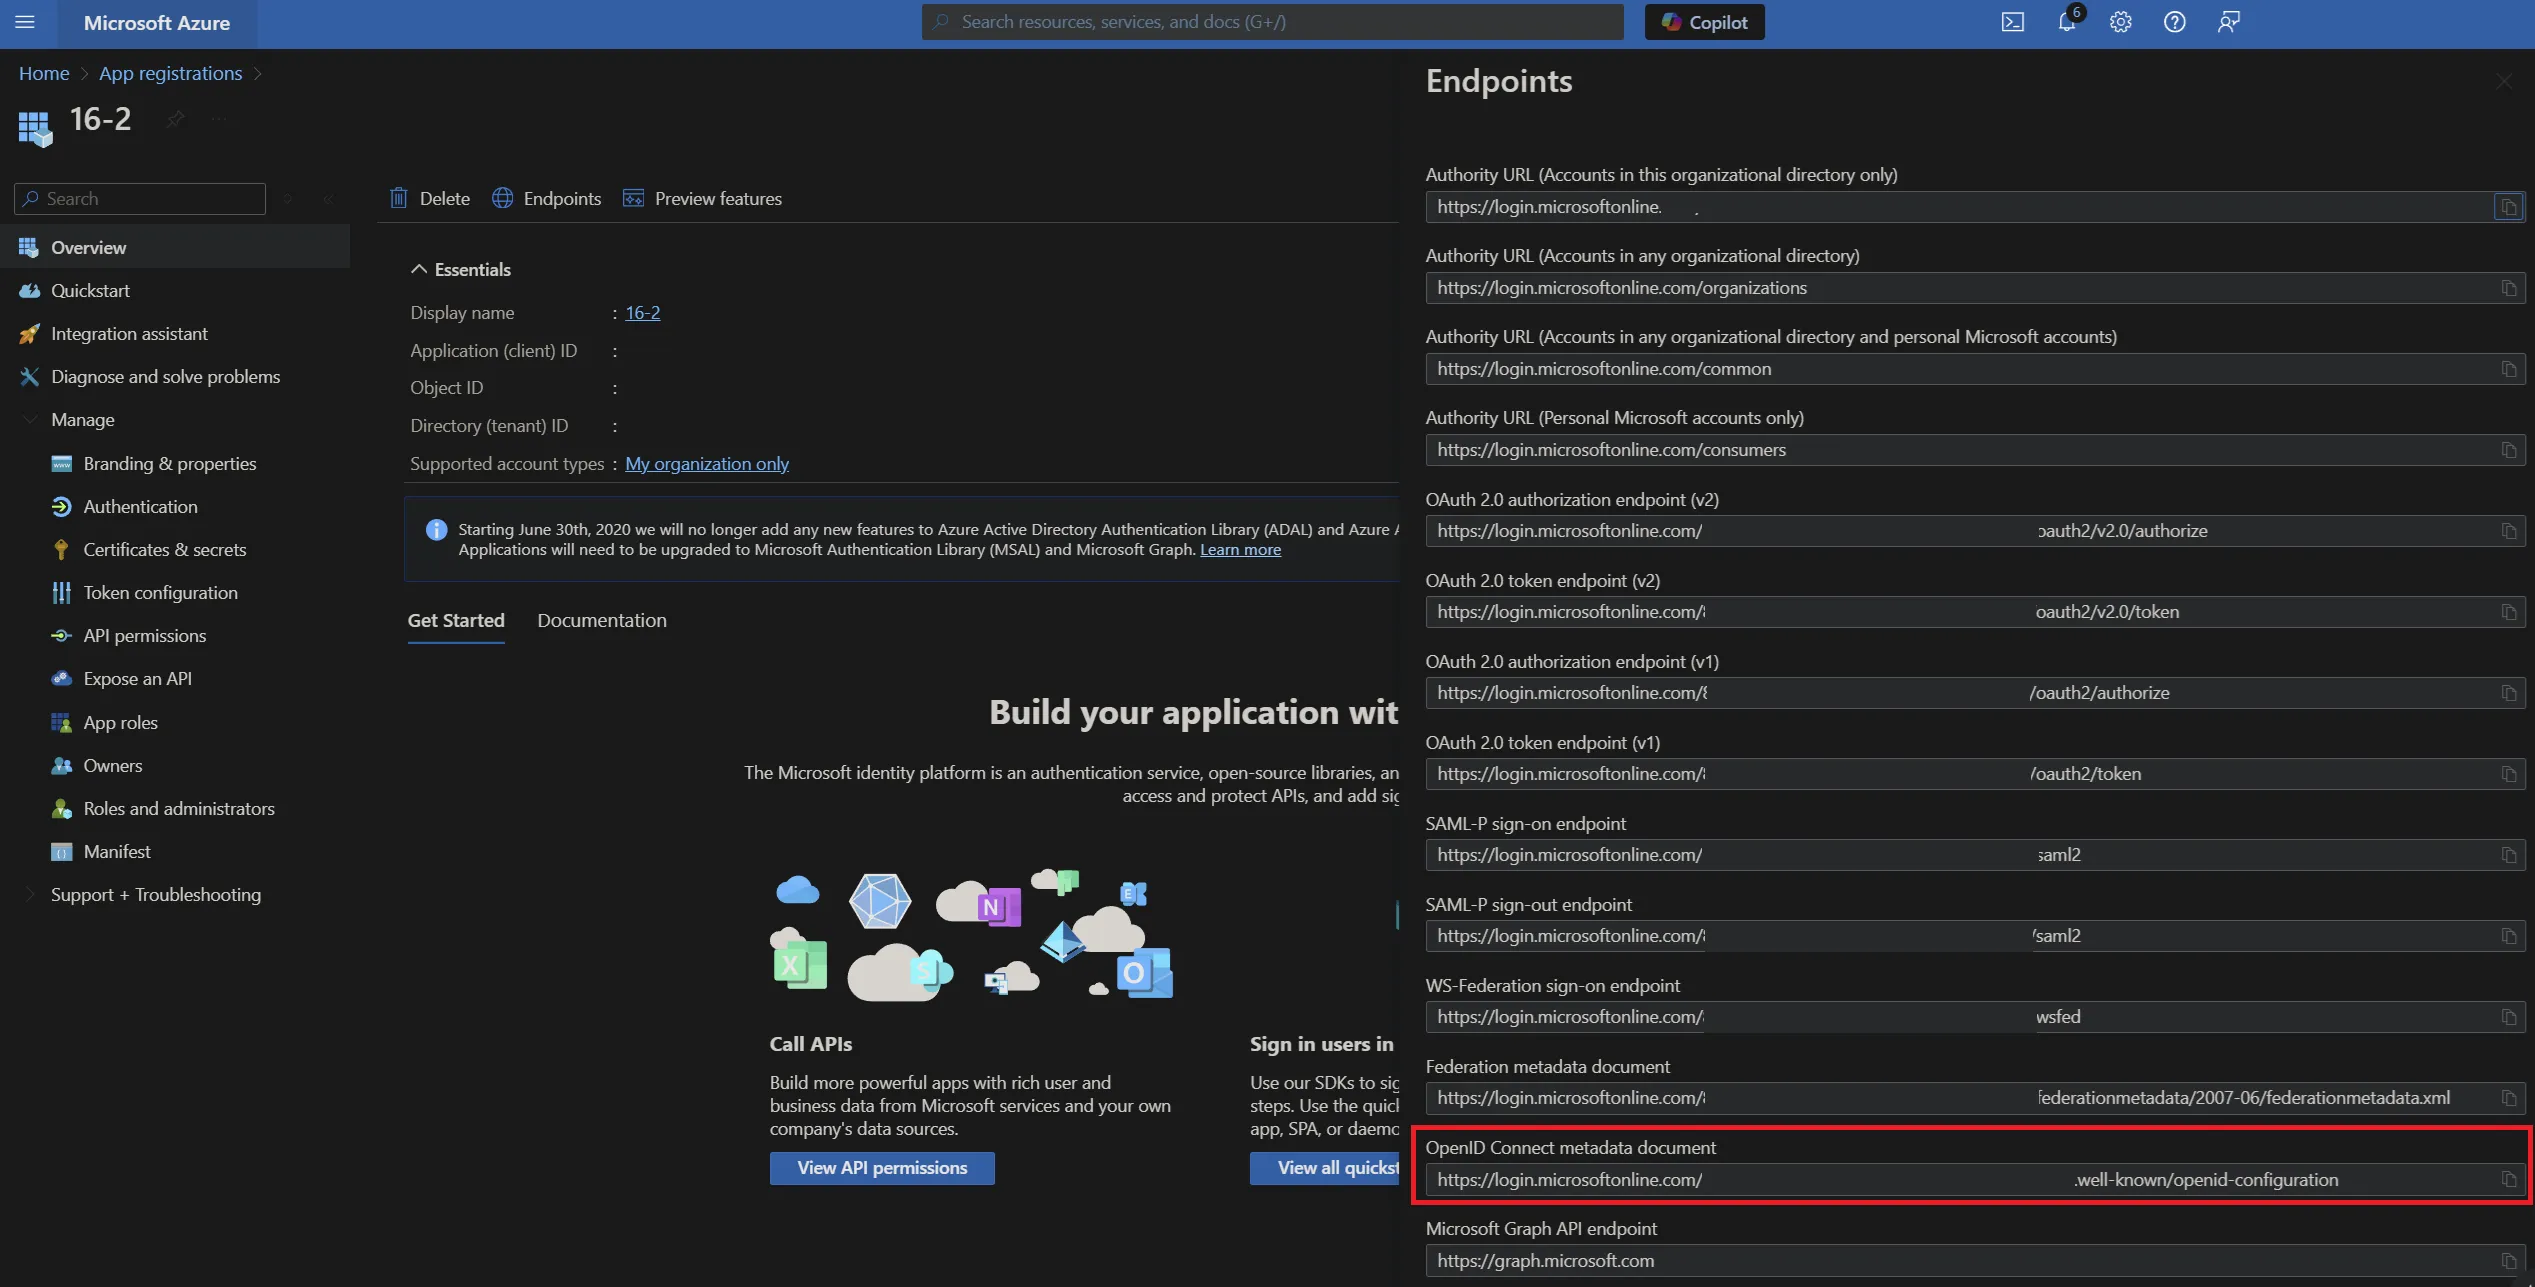Open Preview features
The height and width of the screenshot is (1287, 2535).
(702, 198)
